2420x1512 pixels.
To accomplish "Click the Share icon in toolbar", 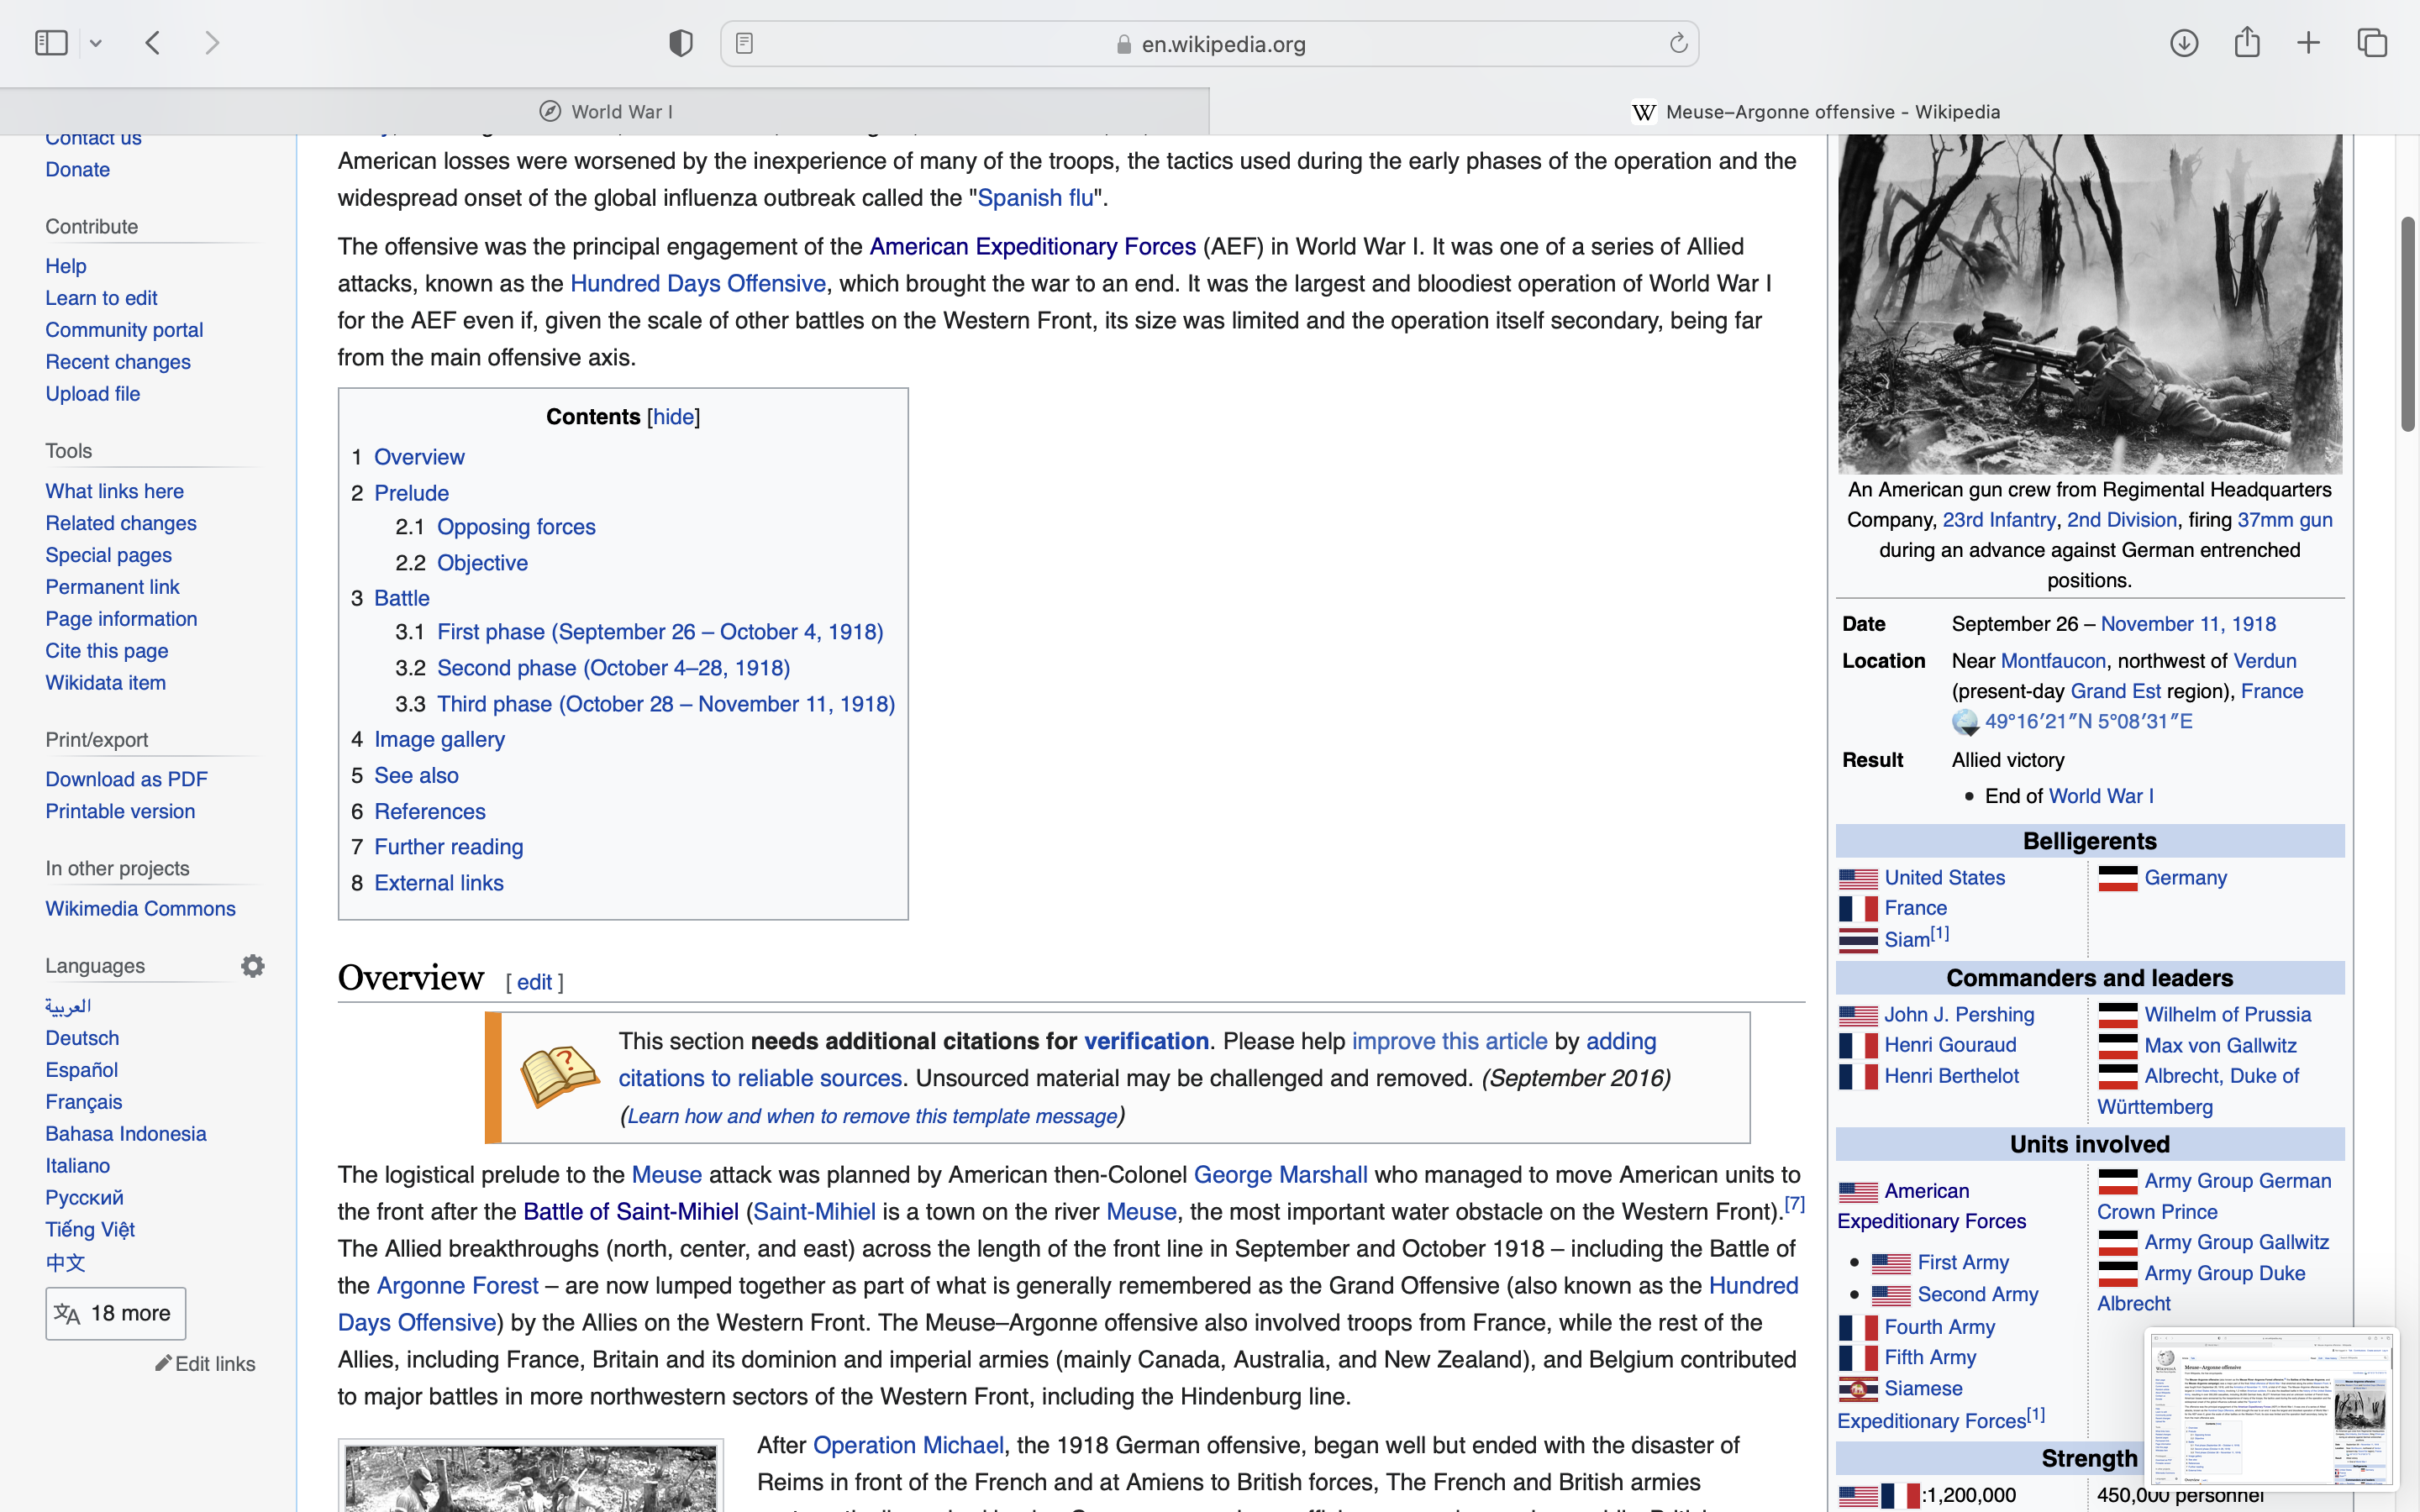I will coord(2246,43).
